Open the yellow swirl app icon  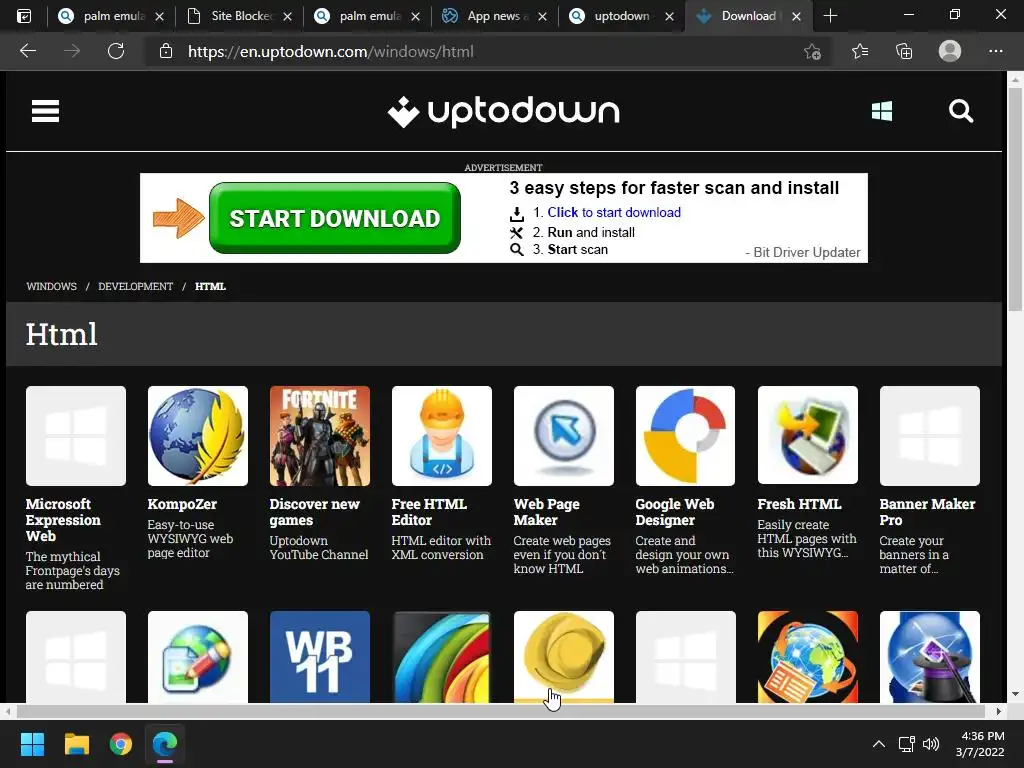tap(564, 657)
